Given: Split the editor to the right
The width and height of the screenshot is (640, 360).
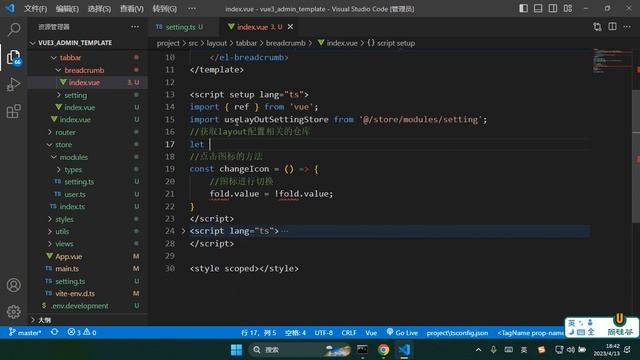Looking at the screenshot, I should coord(612,27).
